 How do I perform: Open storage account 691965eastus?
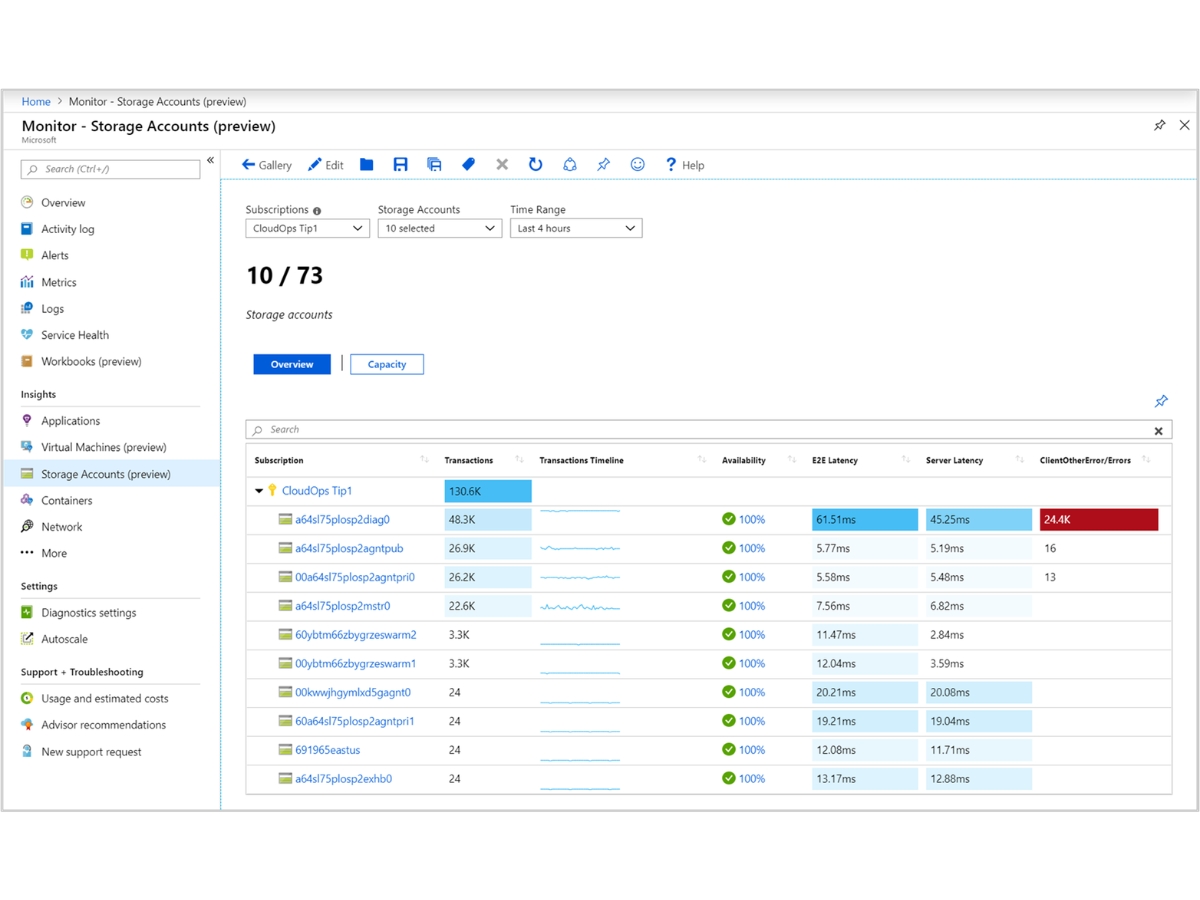point(328,750)
